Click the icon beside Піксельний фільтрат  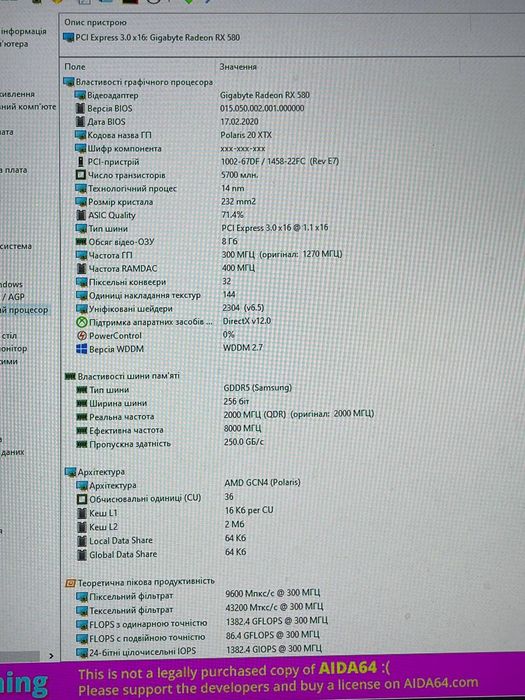[82, 596]
